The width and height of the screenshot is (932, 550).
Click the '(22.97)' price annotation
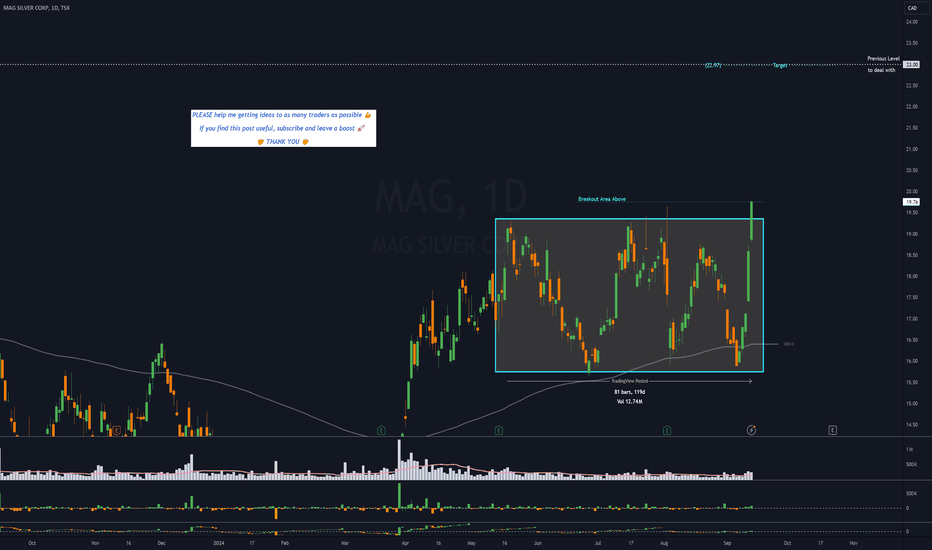point(713,65)
